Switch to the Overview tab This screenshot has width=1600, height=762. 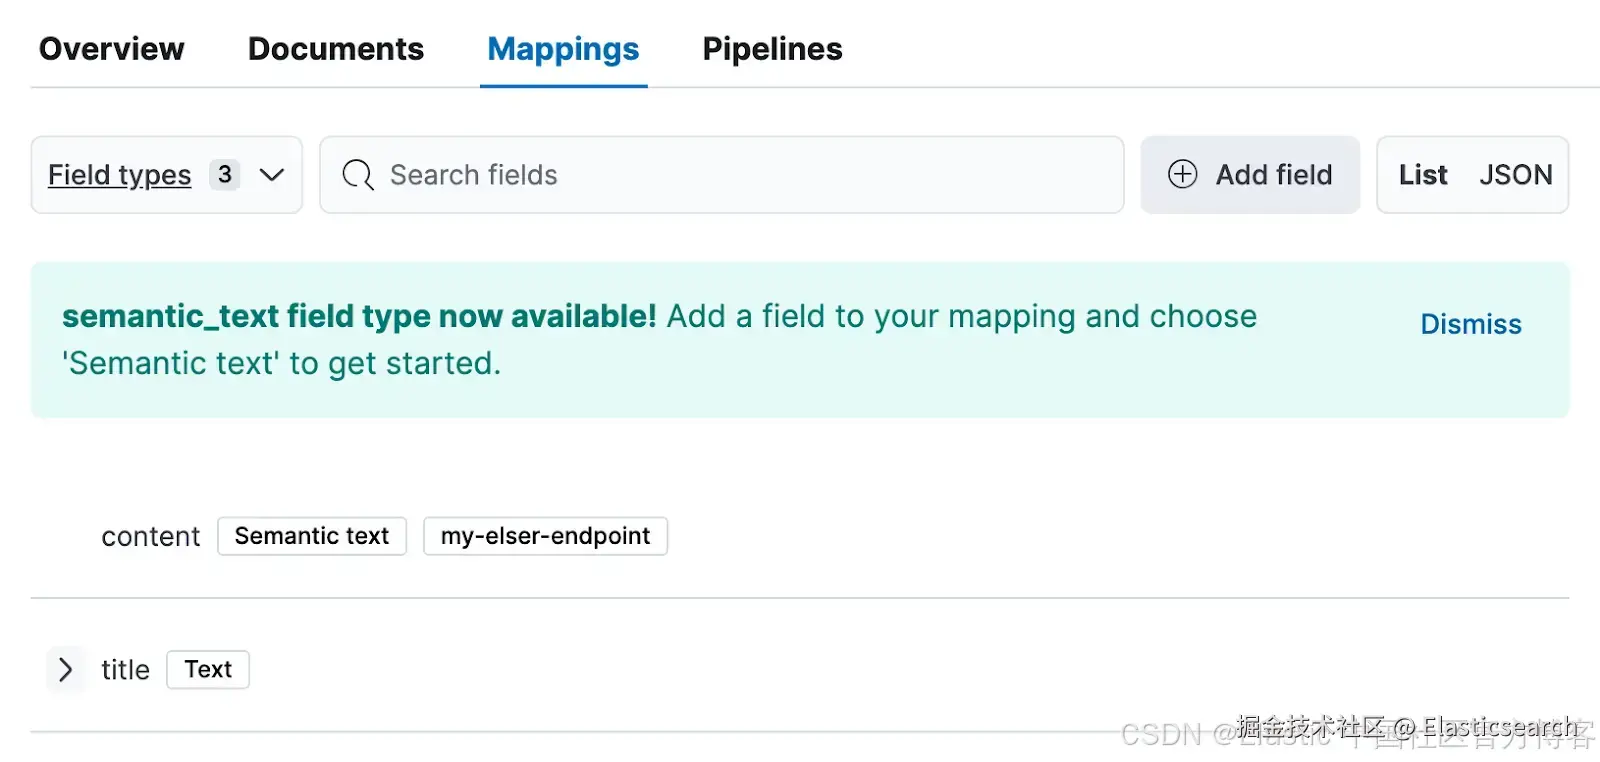pos(111,49)
